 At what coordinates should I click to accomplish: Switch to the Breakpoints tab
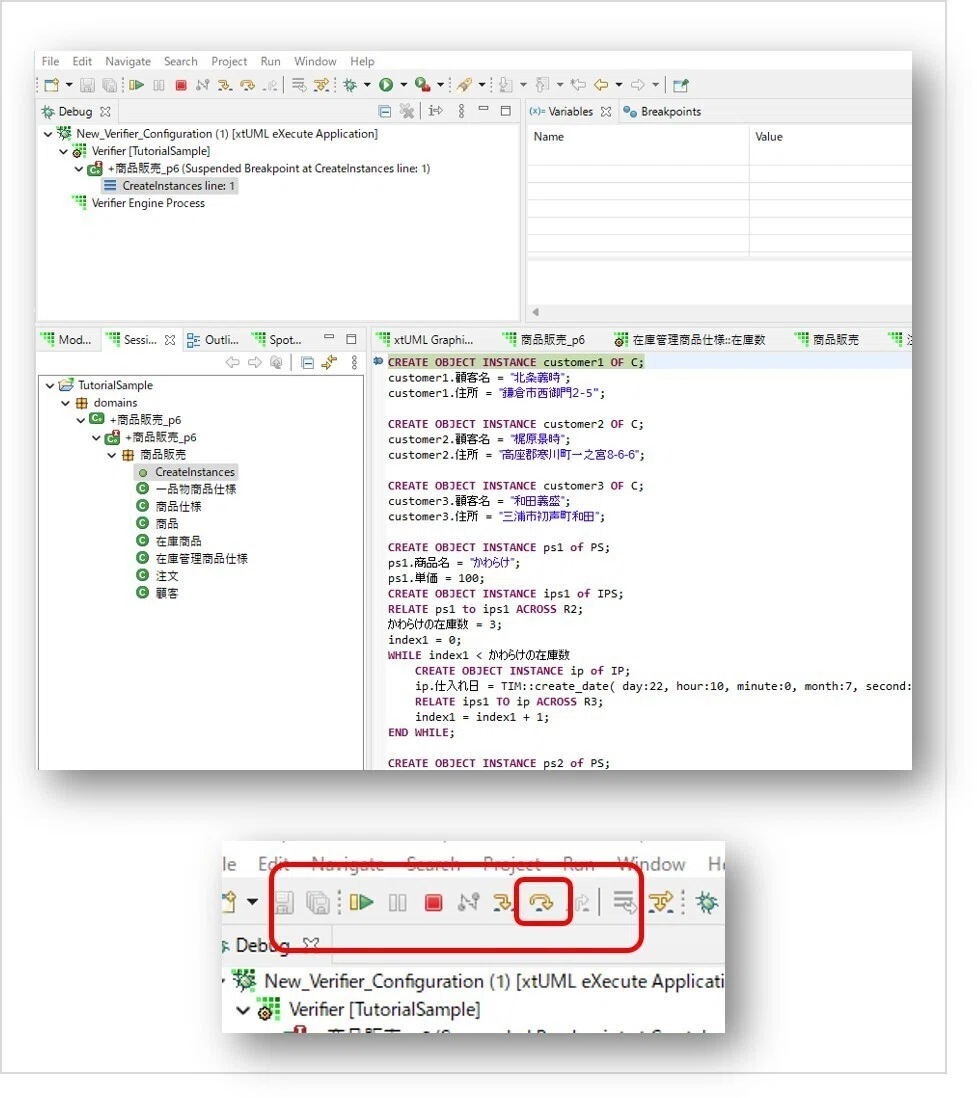coord(663,112)
